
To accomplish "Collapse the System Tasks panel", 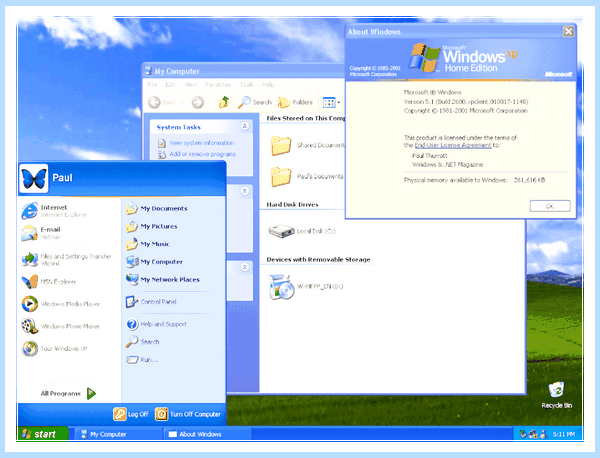I will point(245,126).
